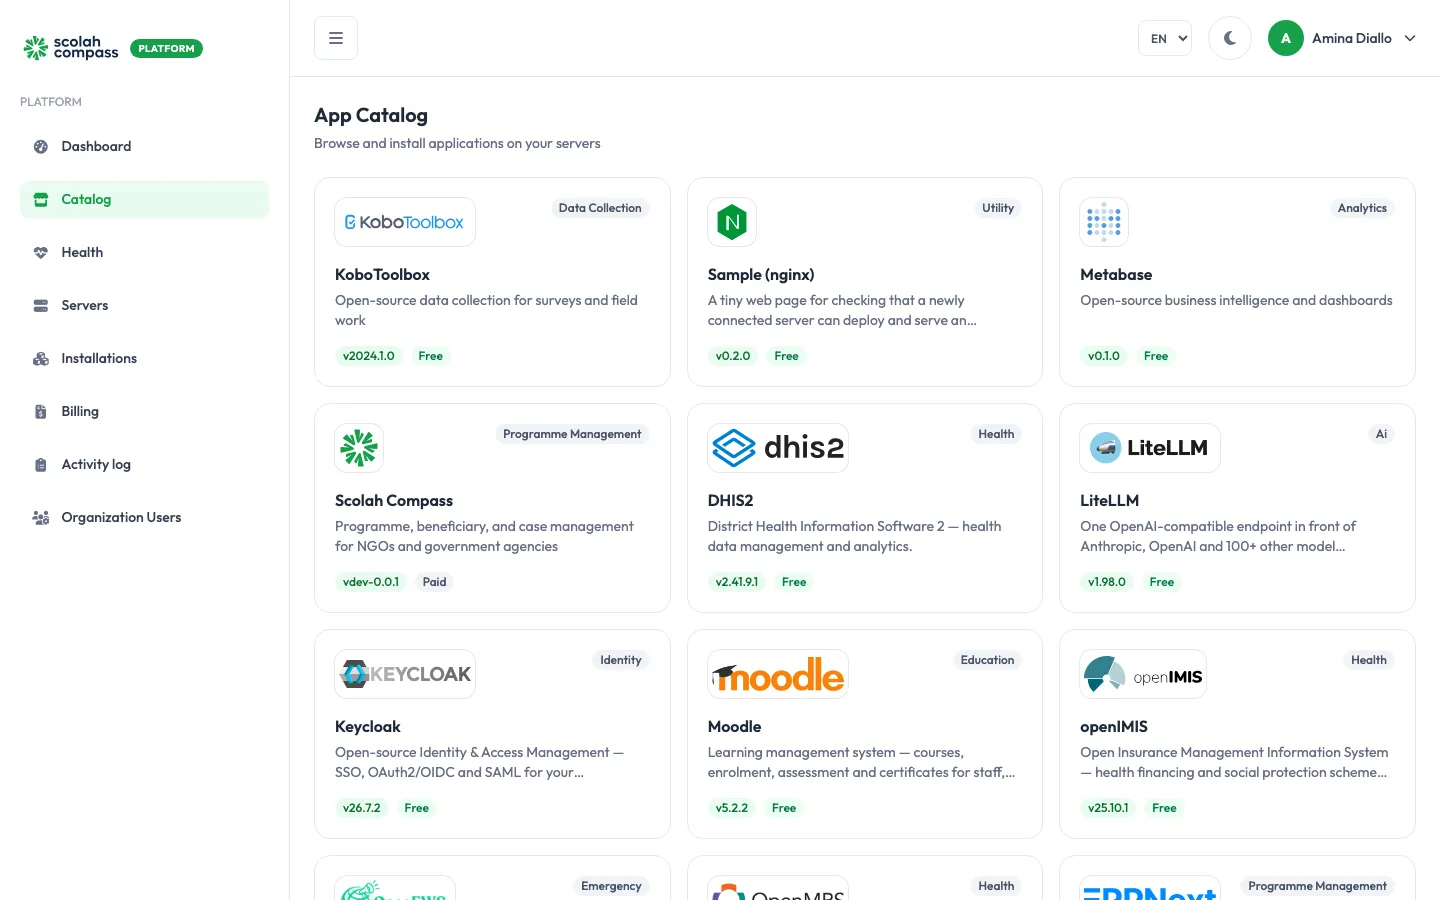
Task: Click the Dashboard sidebar icon
Action: tap(41, 146)
